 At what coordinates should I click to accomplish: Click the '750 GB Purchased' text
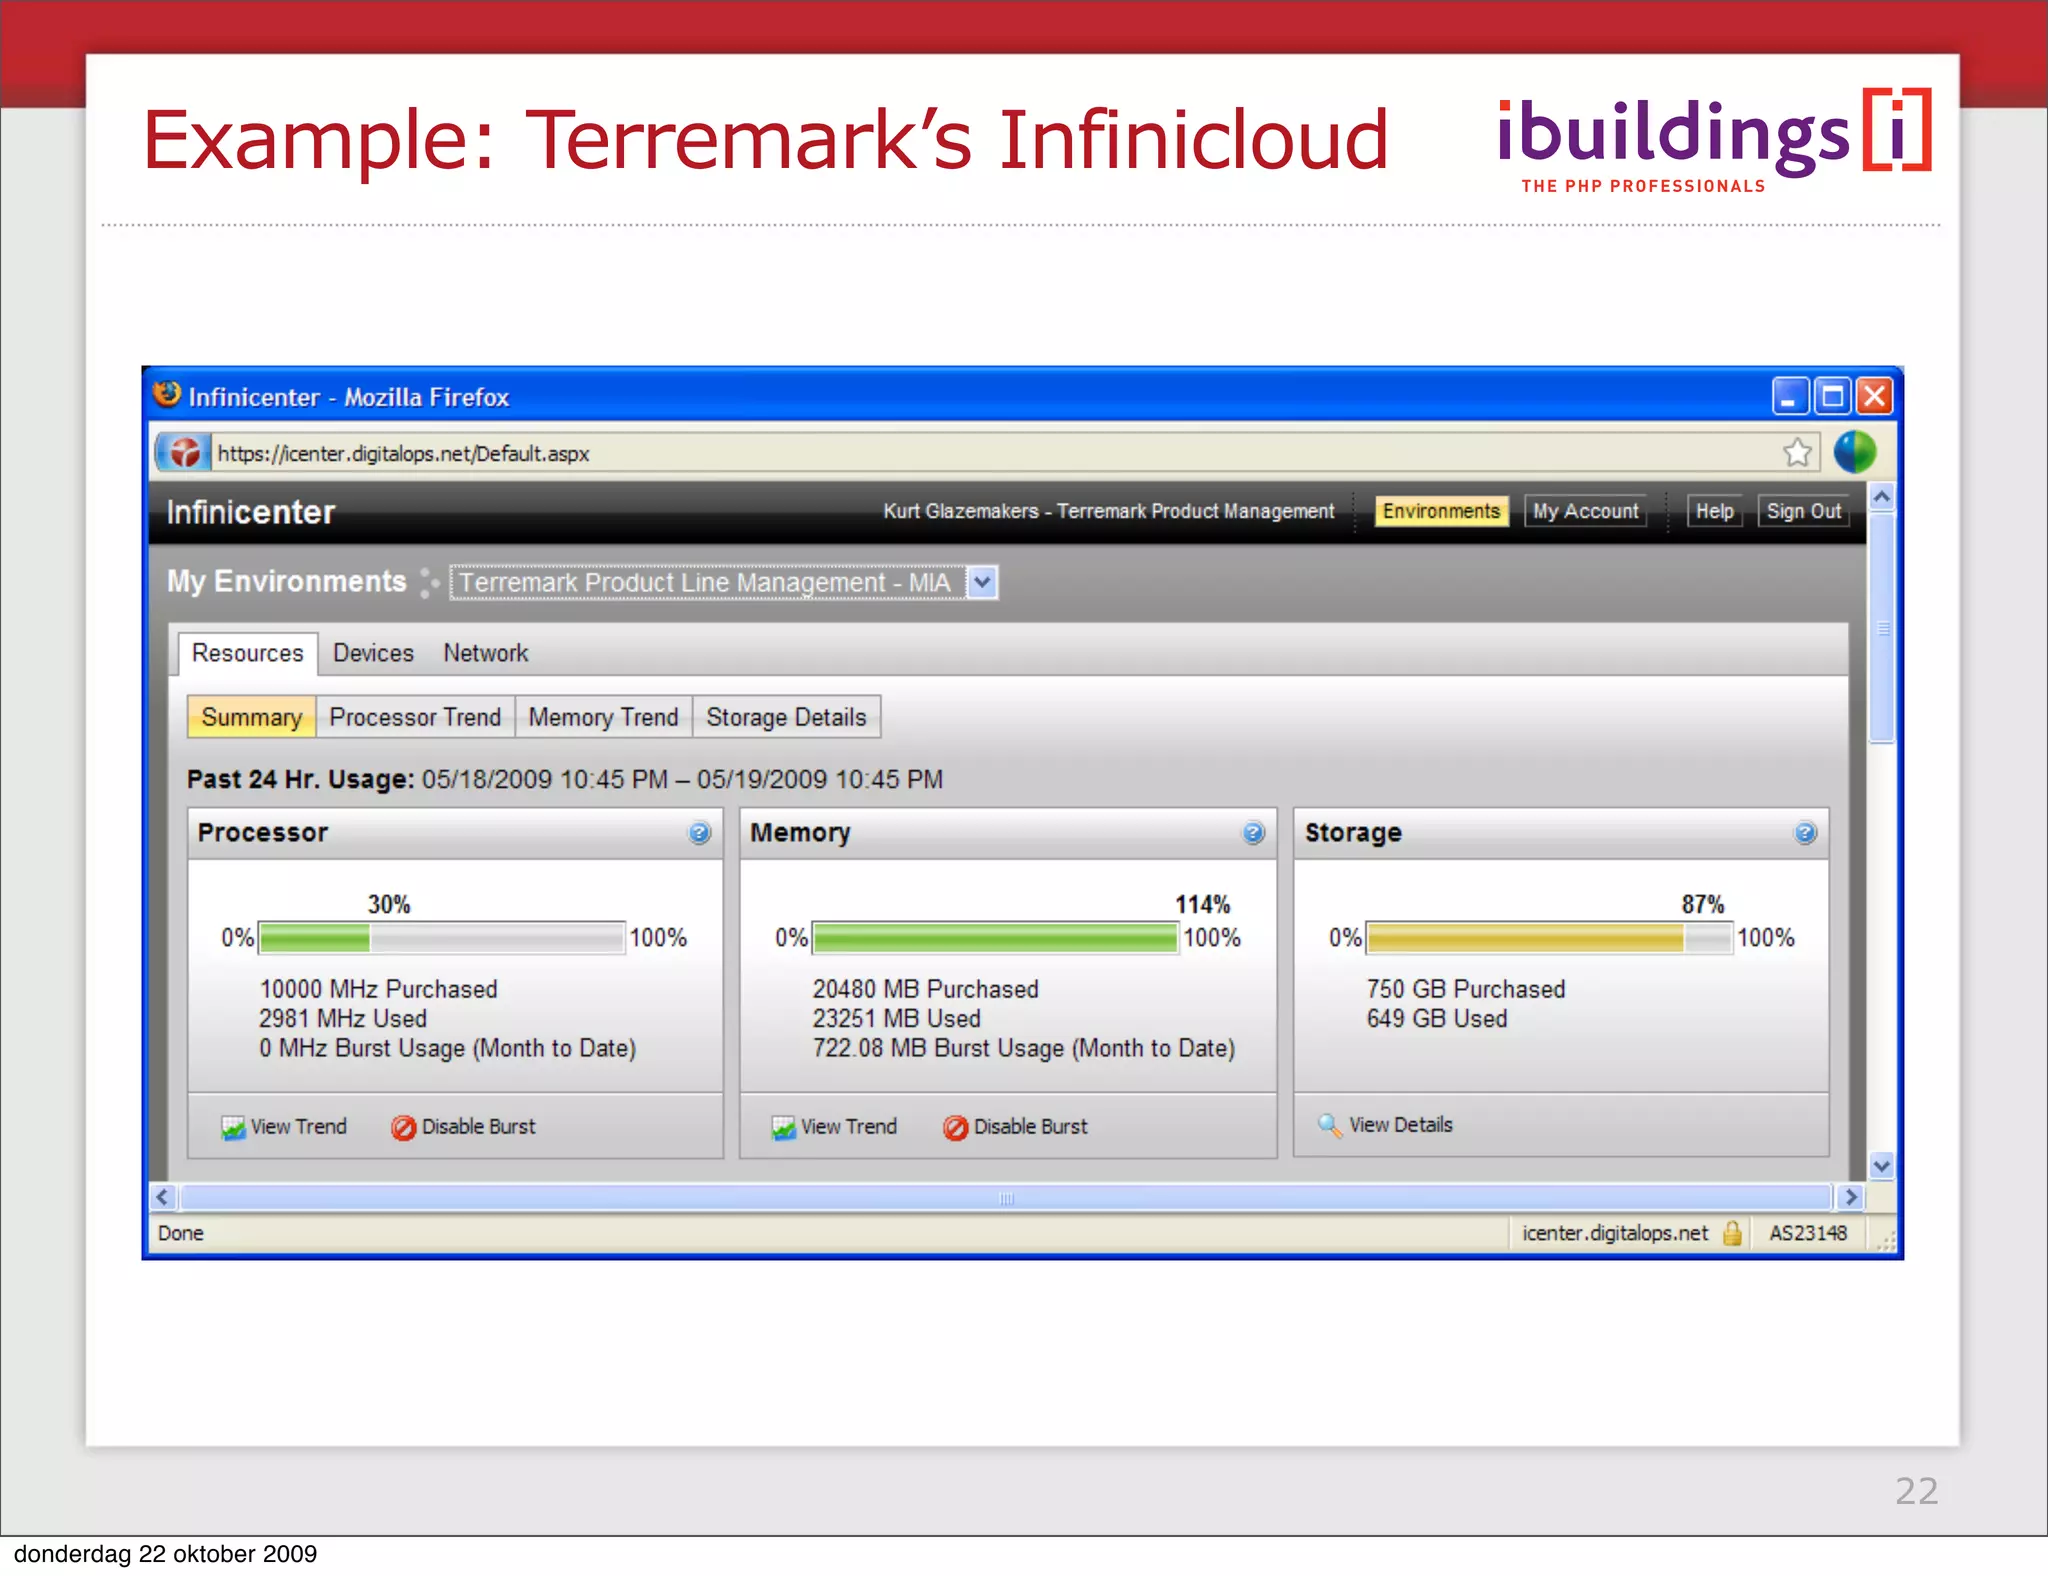pos(1465,989)
